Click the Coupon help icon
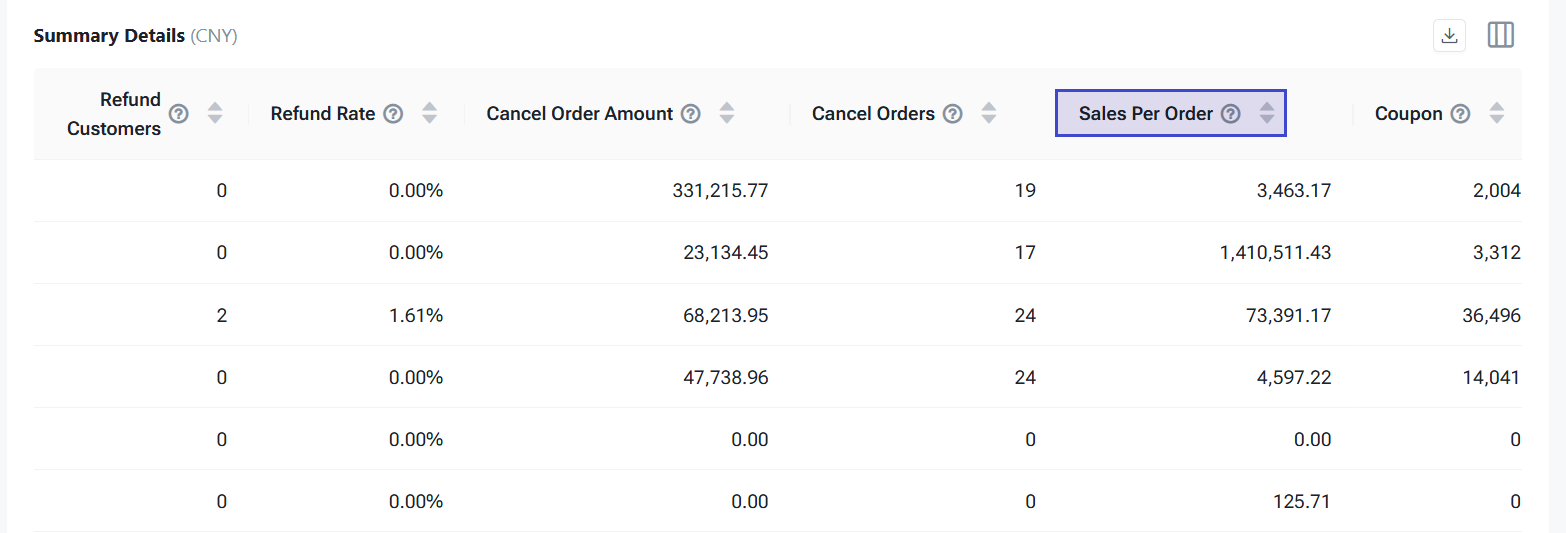Viewport: 1566px width, 533px height. coord(1461,114)
